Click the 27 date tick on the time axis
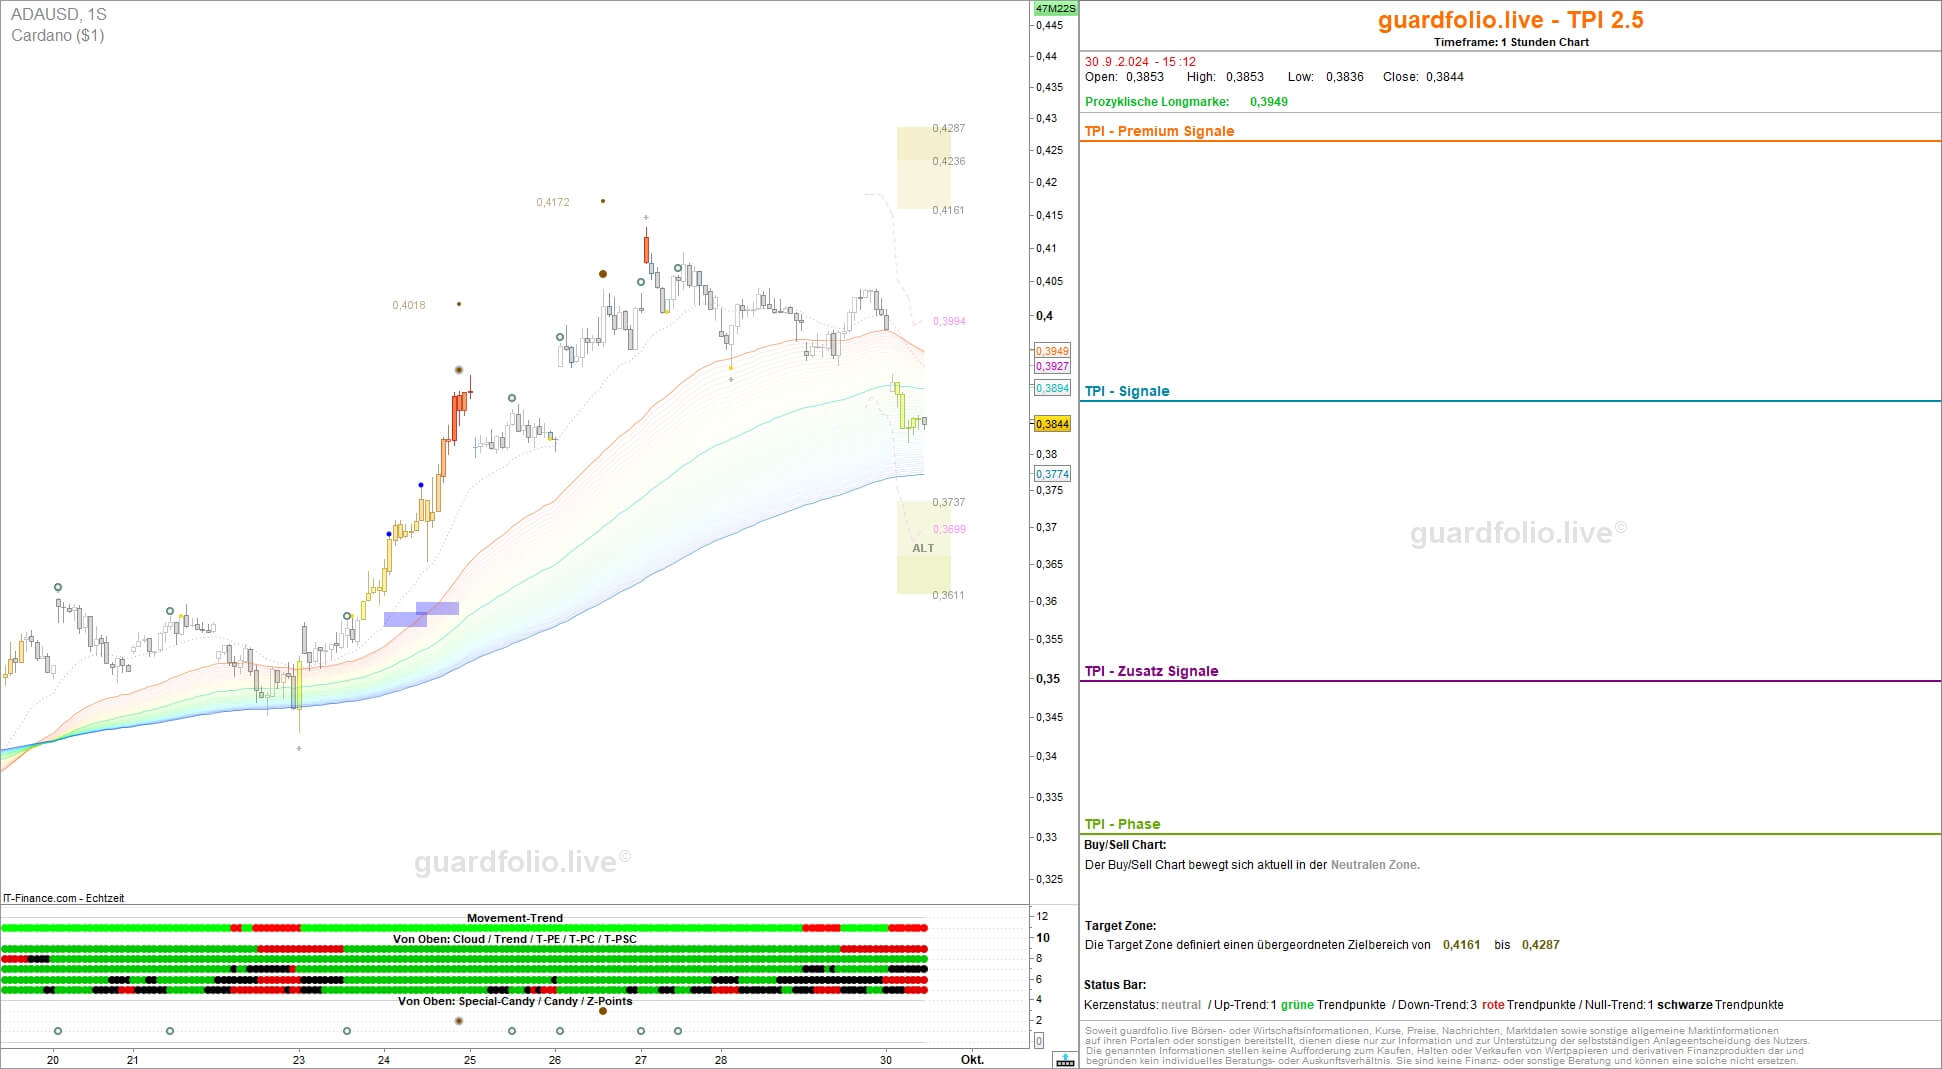The image size is (1942, 1069). click(x=640, y=1059)
